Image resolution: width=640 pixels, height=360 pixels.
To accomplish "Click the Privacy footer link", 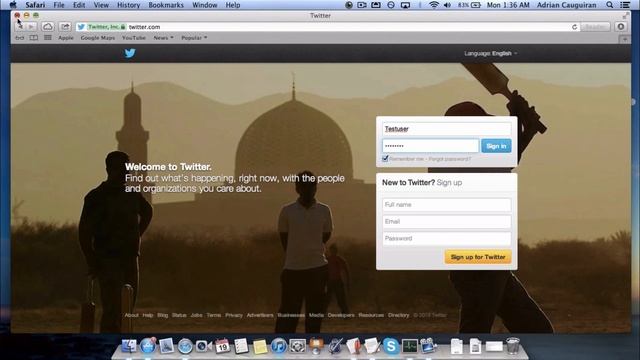I will coord(234,315).
